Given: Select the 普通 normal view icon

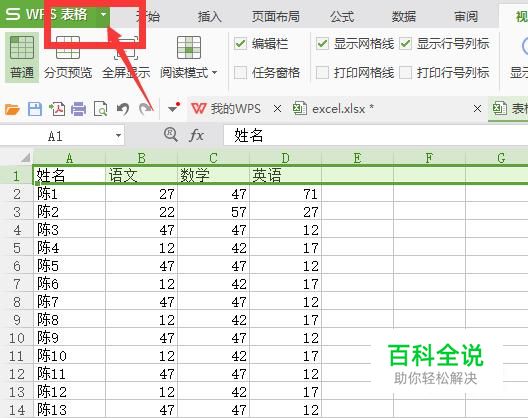Looking at the screenshot, I should tap(22, 48).
